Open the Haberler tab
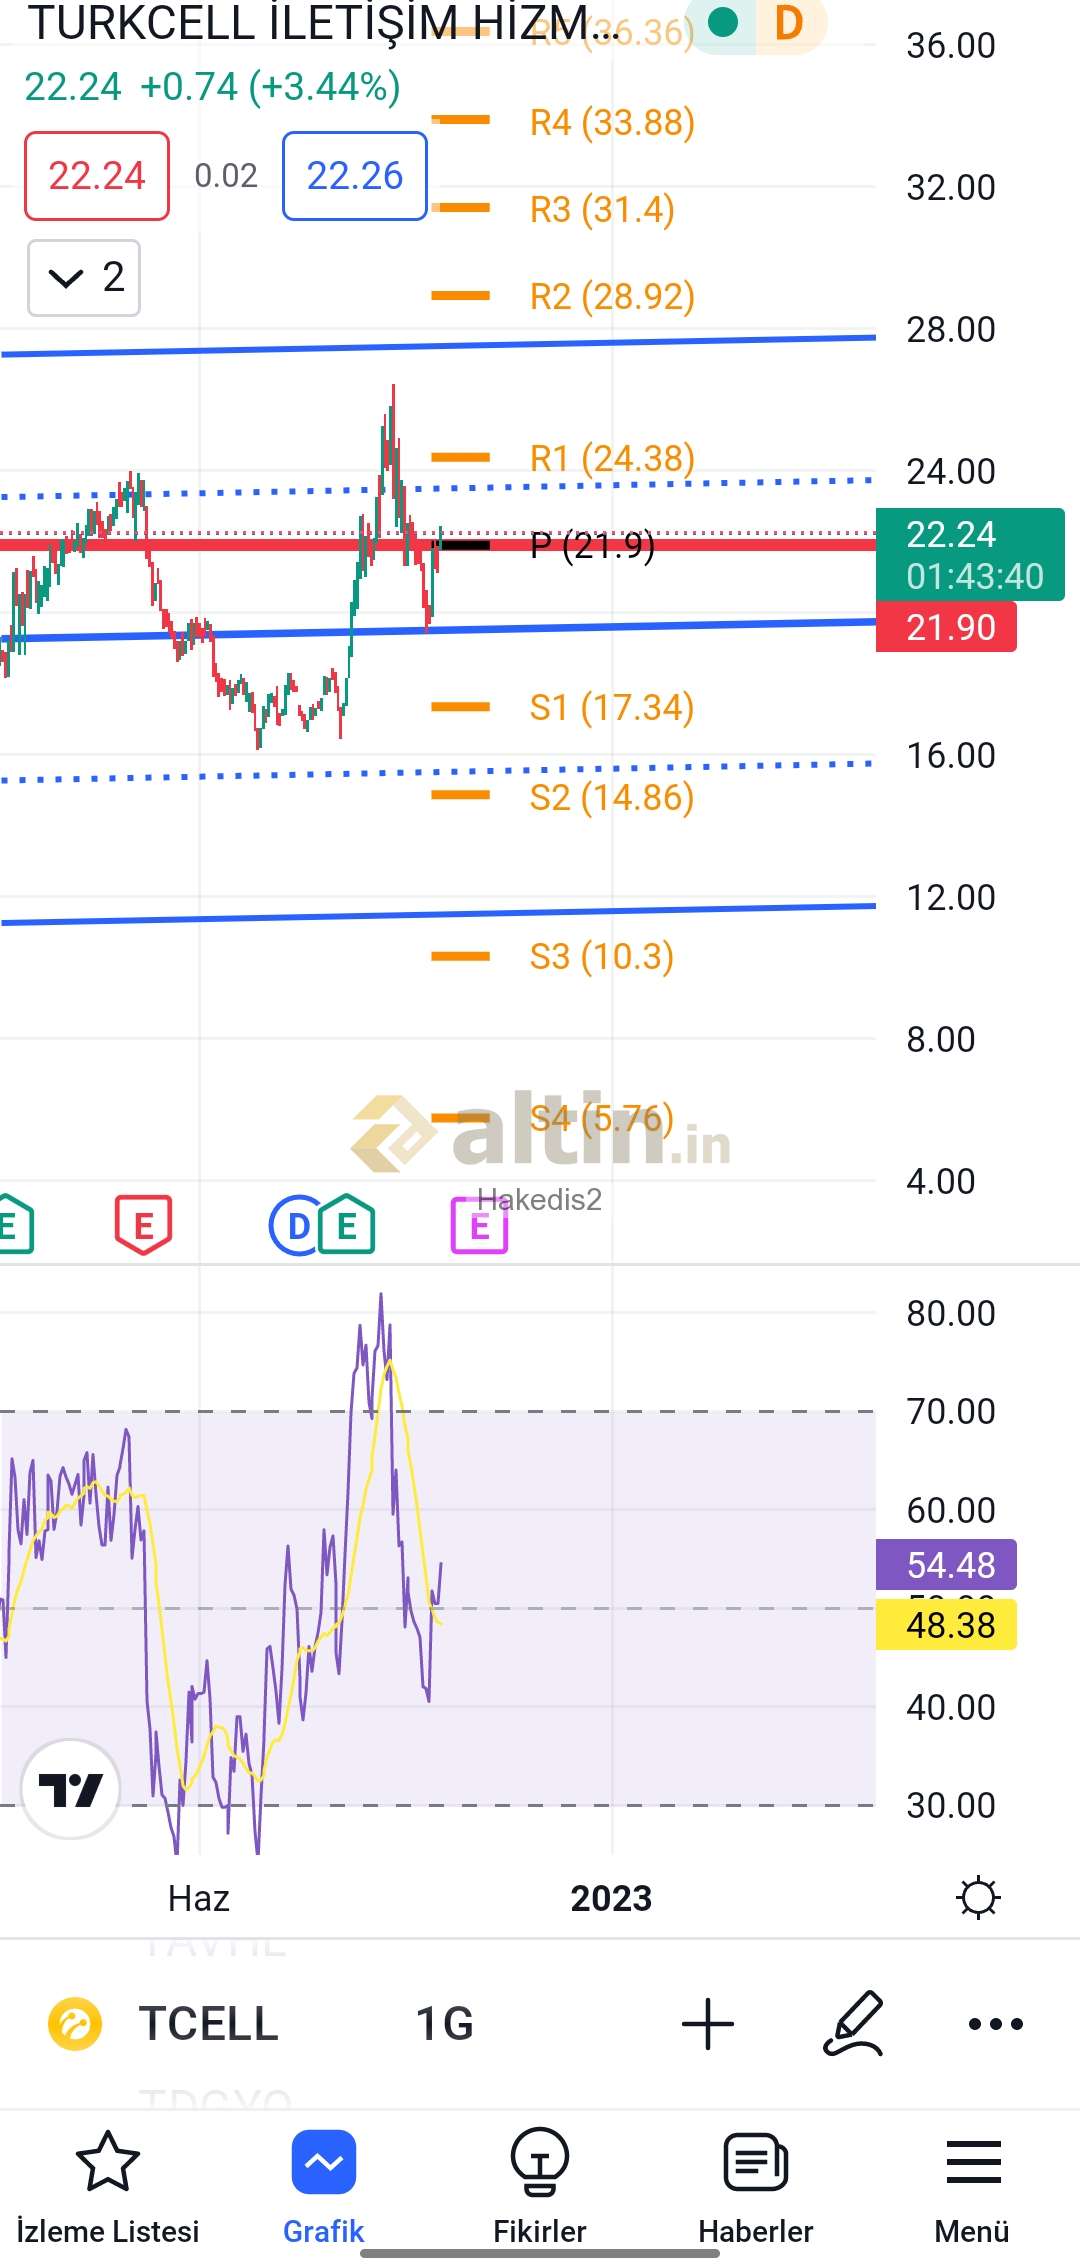Image resolution: width=1080 pixels, height=2264 pixels. [756, 2188]
